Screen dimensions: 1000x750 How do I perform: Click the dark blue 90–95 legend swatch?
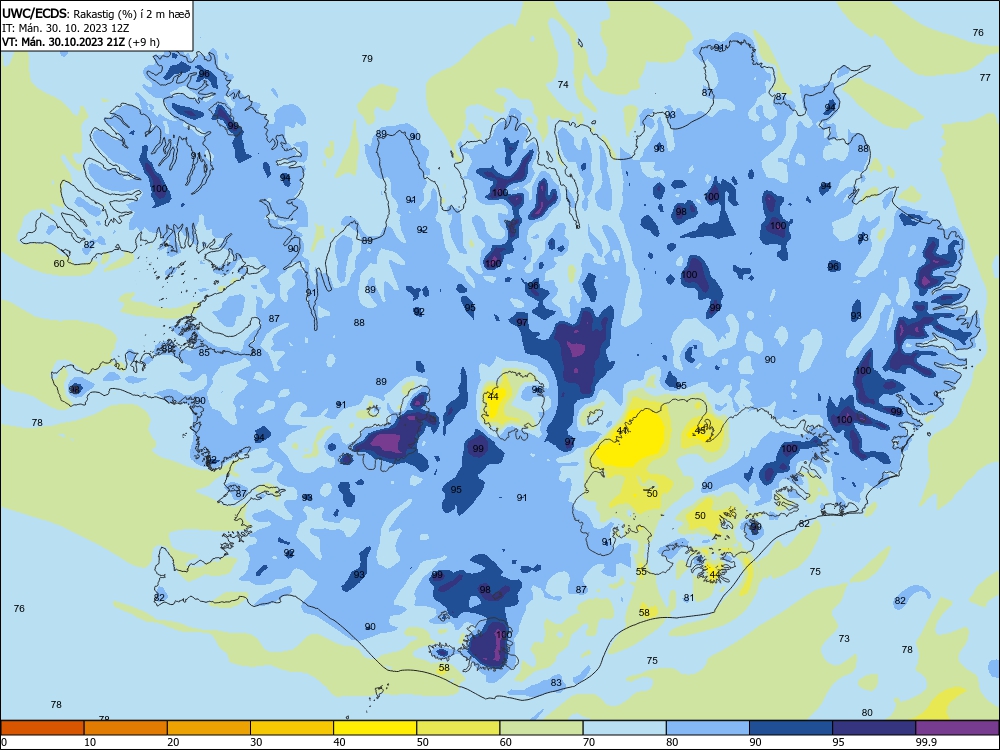(791, 728)
